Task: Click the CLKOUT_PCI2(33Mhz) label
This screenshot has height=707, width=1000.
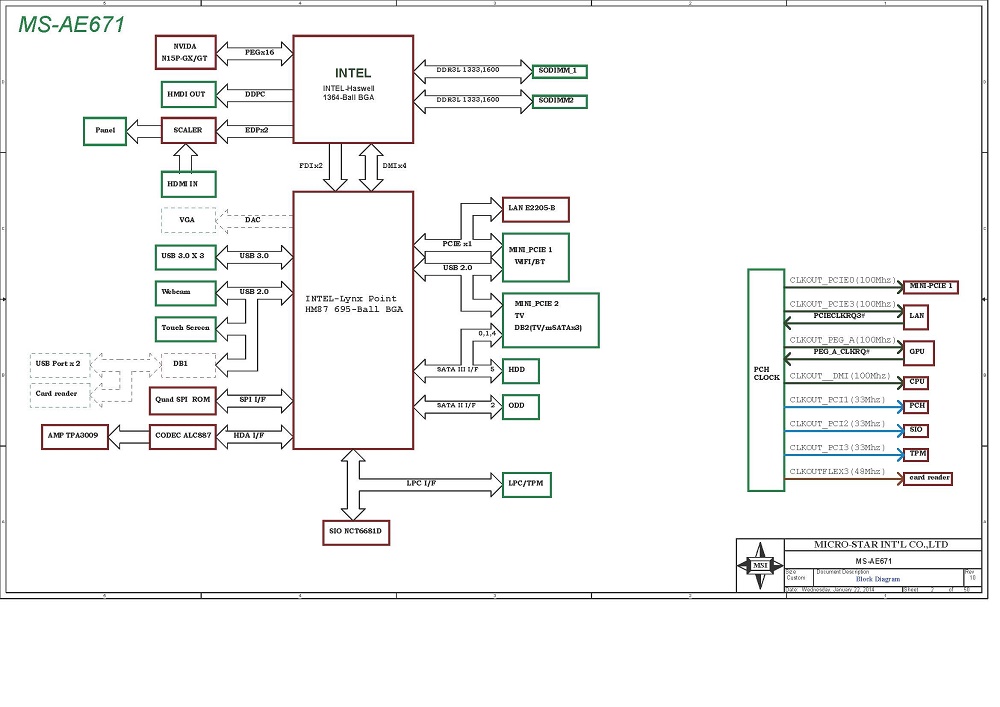Action: click(837, 424)
